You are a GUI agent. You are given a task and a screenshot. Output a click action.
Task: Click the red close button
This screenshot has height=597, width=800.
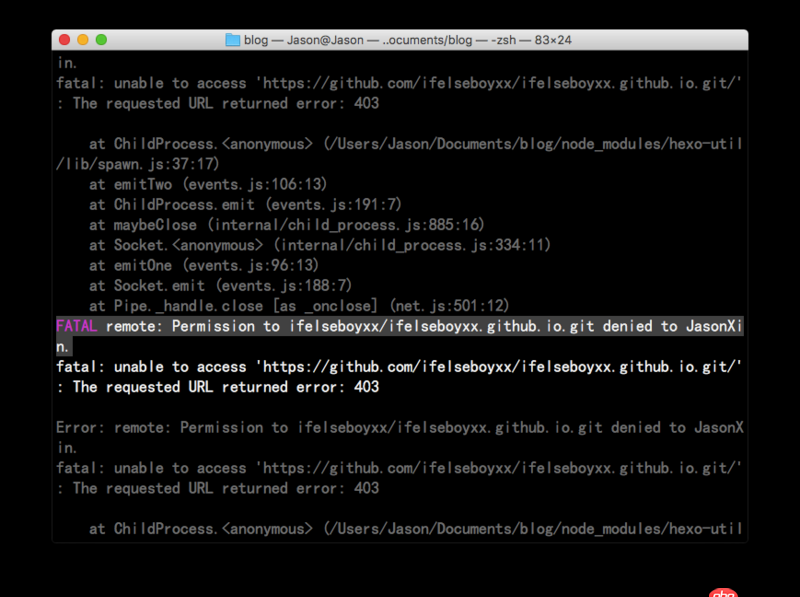click(x=63, y=40)
